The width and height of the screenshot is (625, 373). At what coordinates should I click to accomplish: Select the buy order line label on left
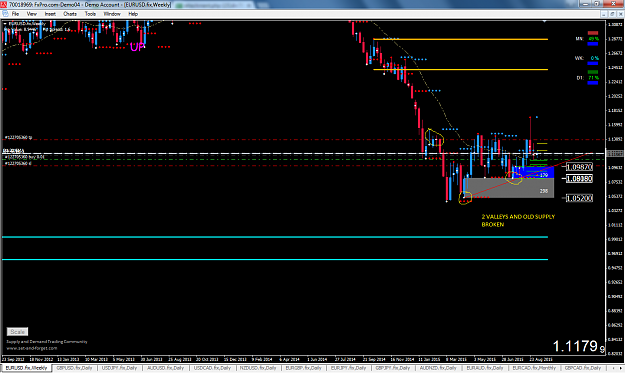pyautogui.click(x=24, y=157)
